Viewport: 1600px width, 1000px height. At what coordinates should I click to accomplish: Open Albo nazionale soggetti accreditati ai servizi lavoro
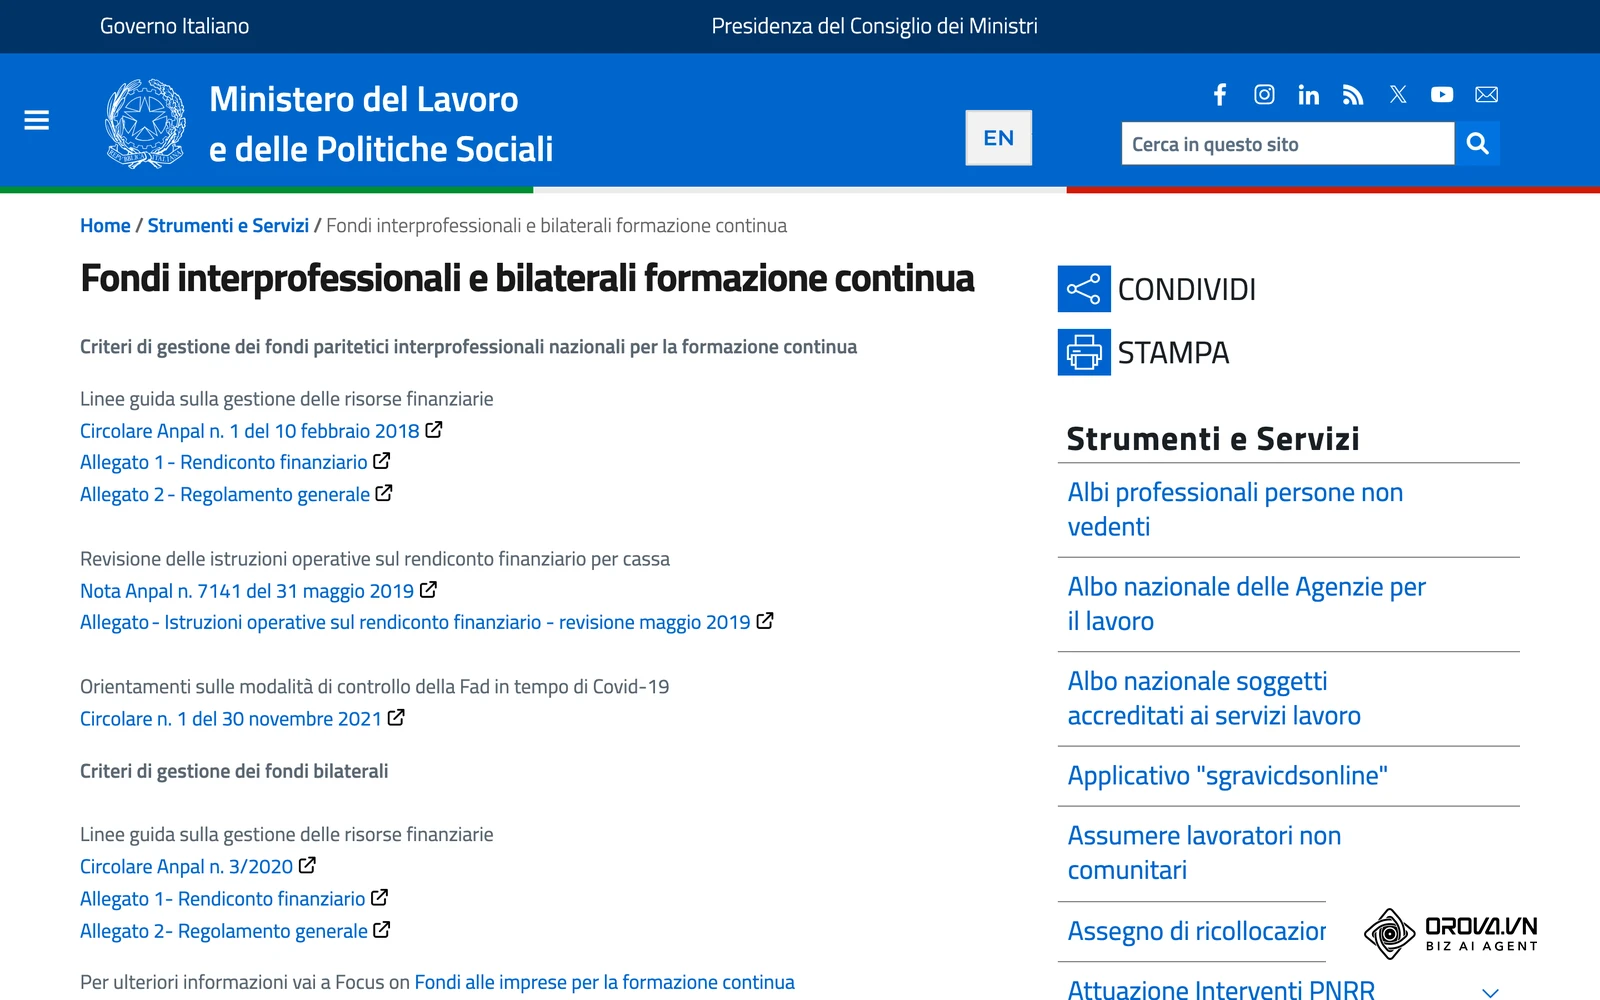(1214, 698)
